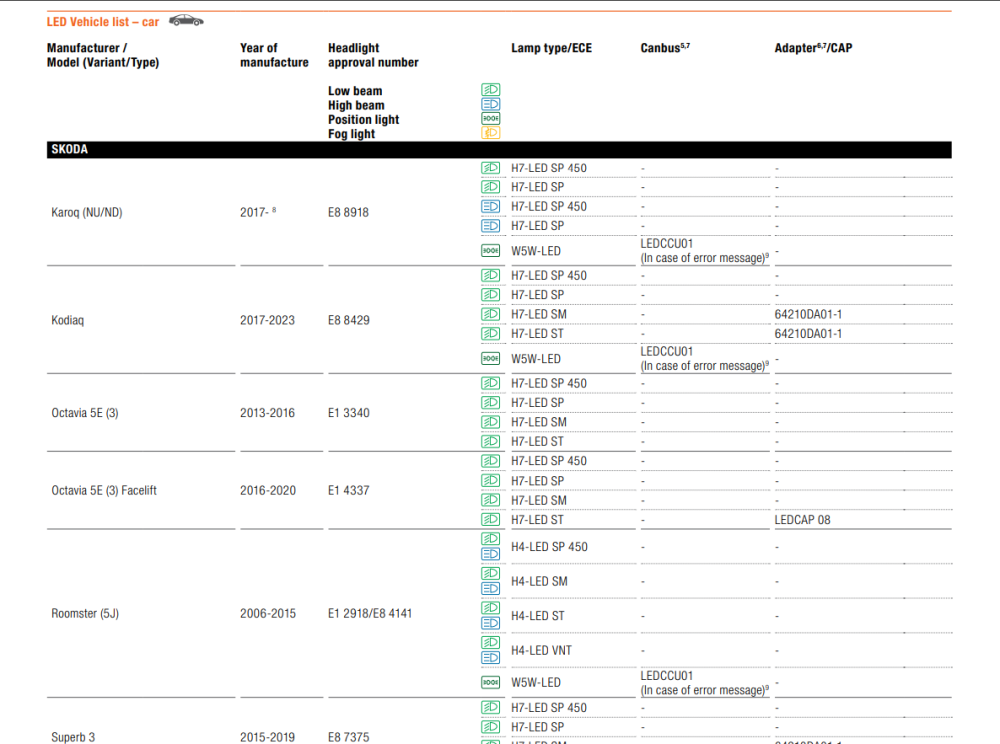Click approval number E8 8429
The height and width of the screenshot is (744, 1000).
click(349, 320)
